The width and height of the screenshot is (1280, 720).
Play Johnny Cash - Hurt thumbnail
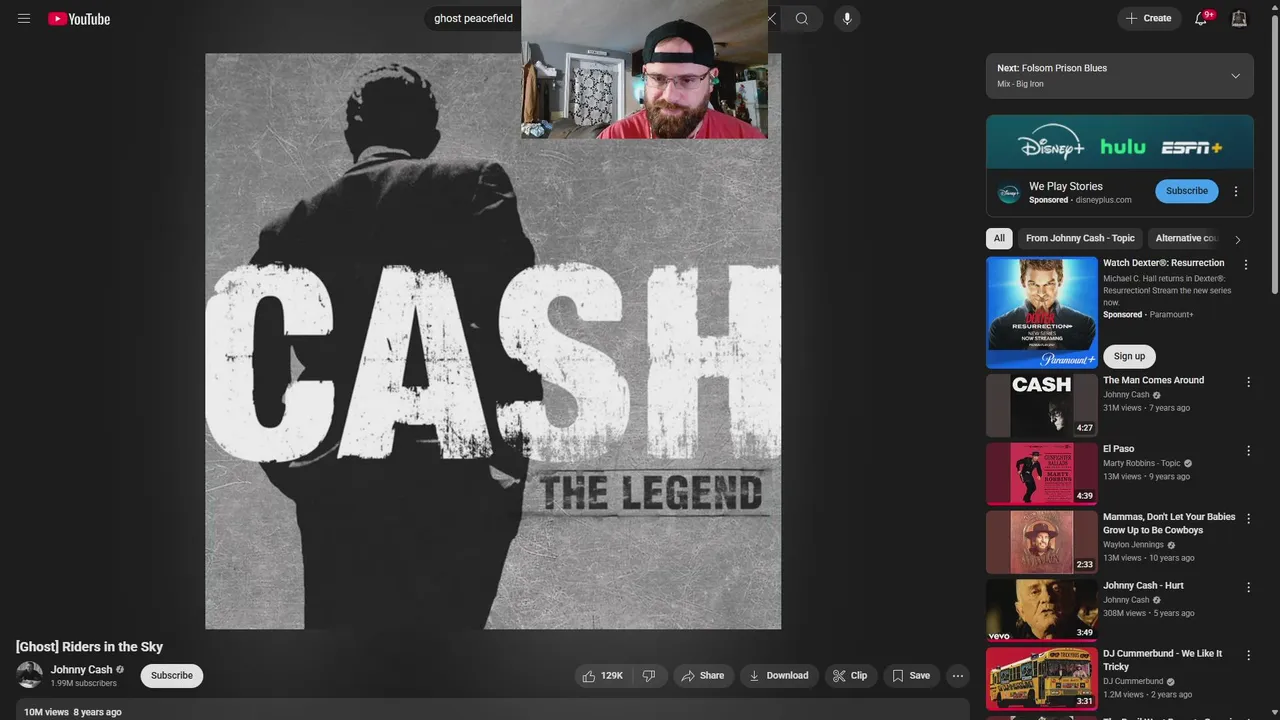pyautogui.click(x=1042, y=610)
